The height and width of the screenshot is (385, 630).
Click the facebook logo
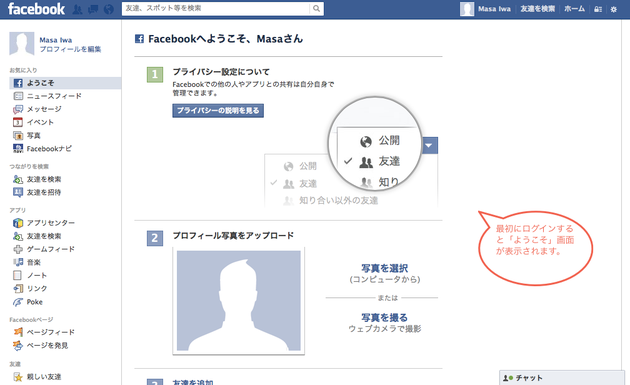pos(36,9)
